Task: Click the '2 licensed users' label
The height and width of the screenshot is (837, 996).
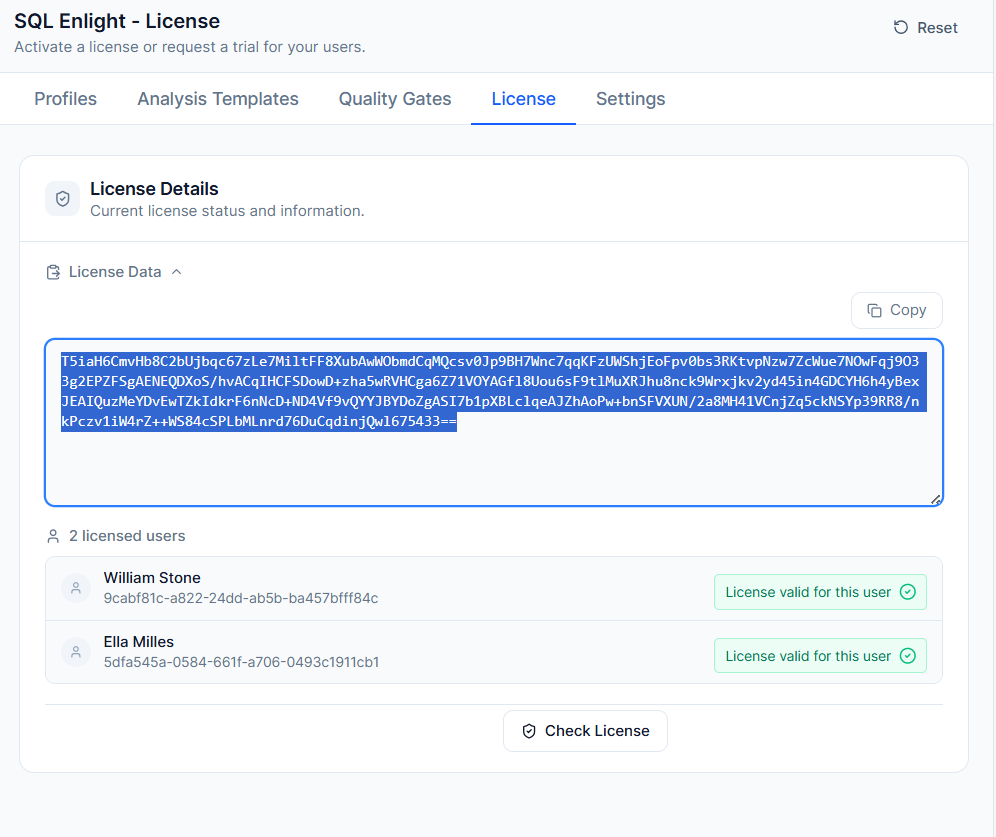Action: point(127,536)
